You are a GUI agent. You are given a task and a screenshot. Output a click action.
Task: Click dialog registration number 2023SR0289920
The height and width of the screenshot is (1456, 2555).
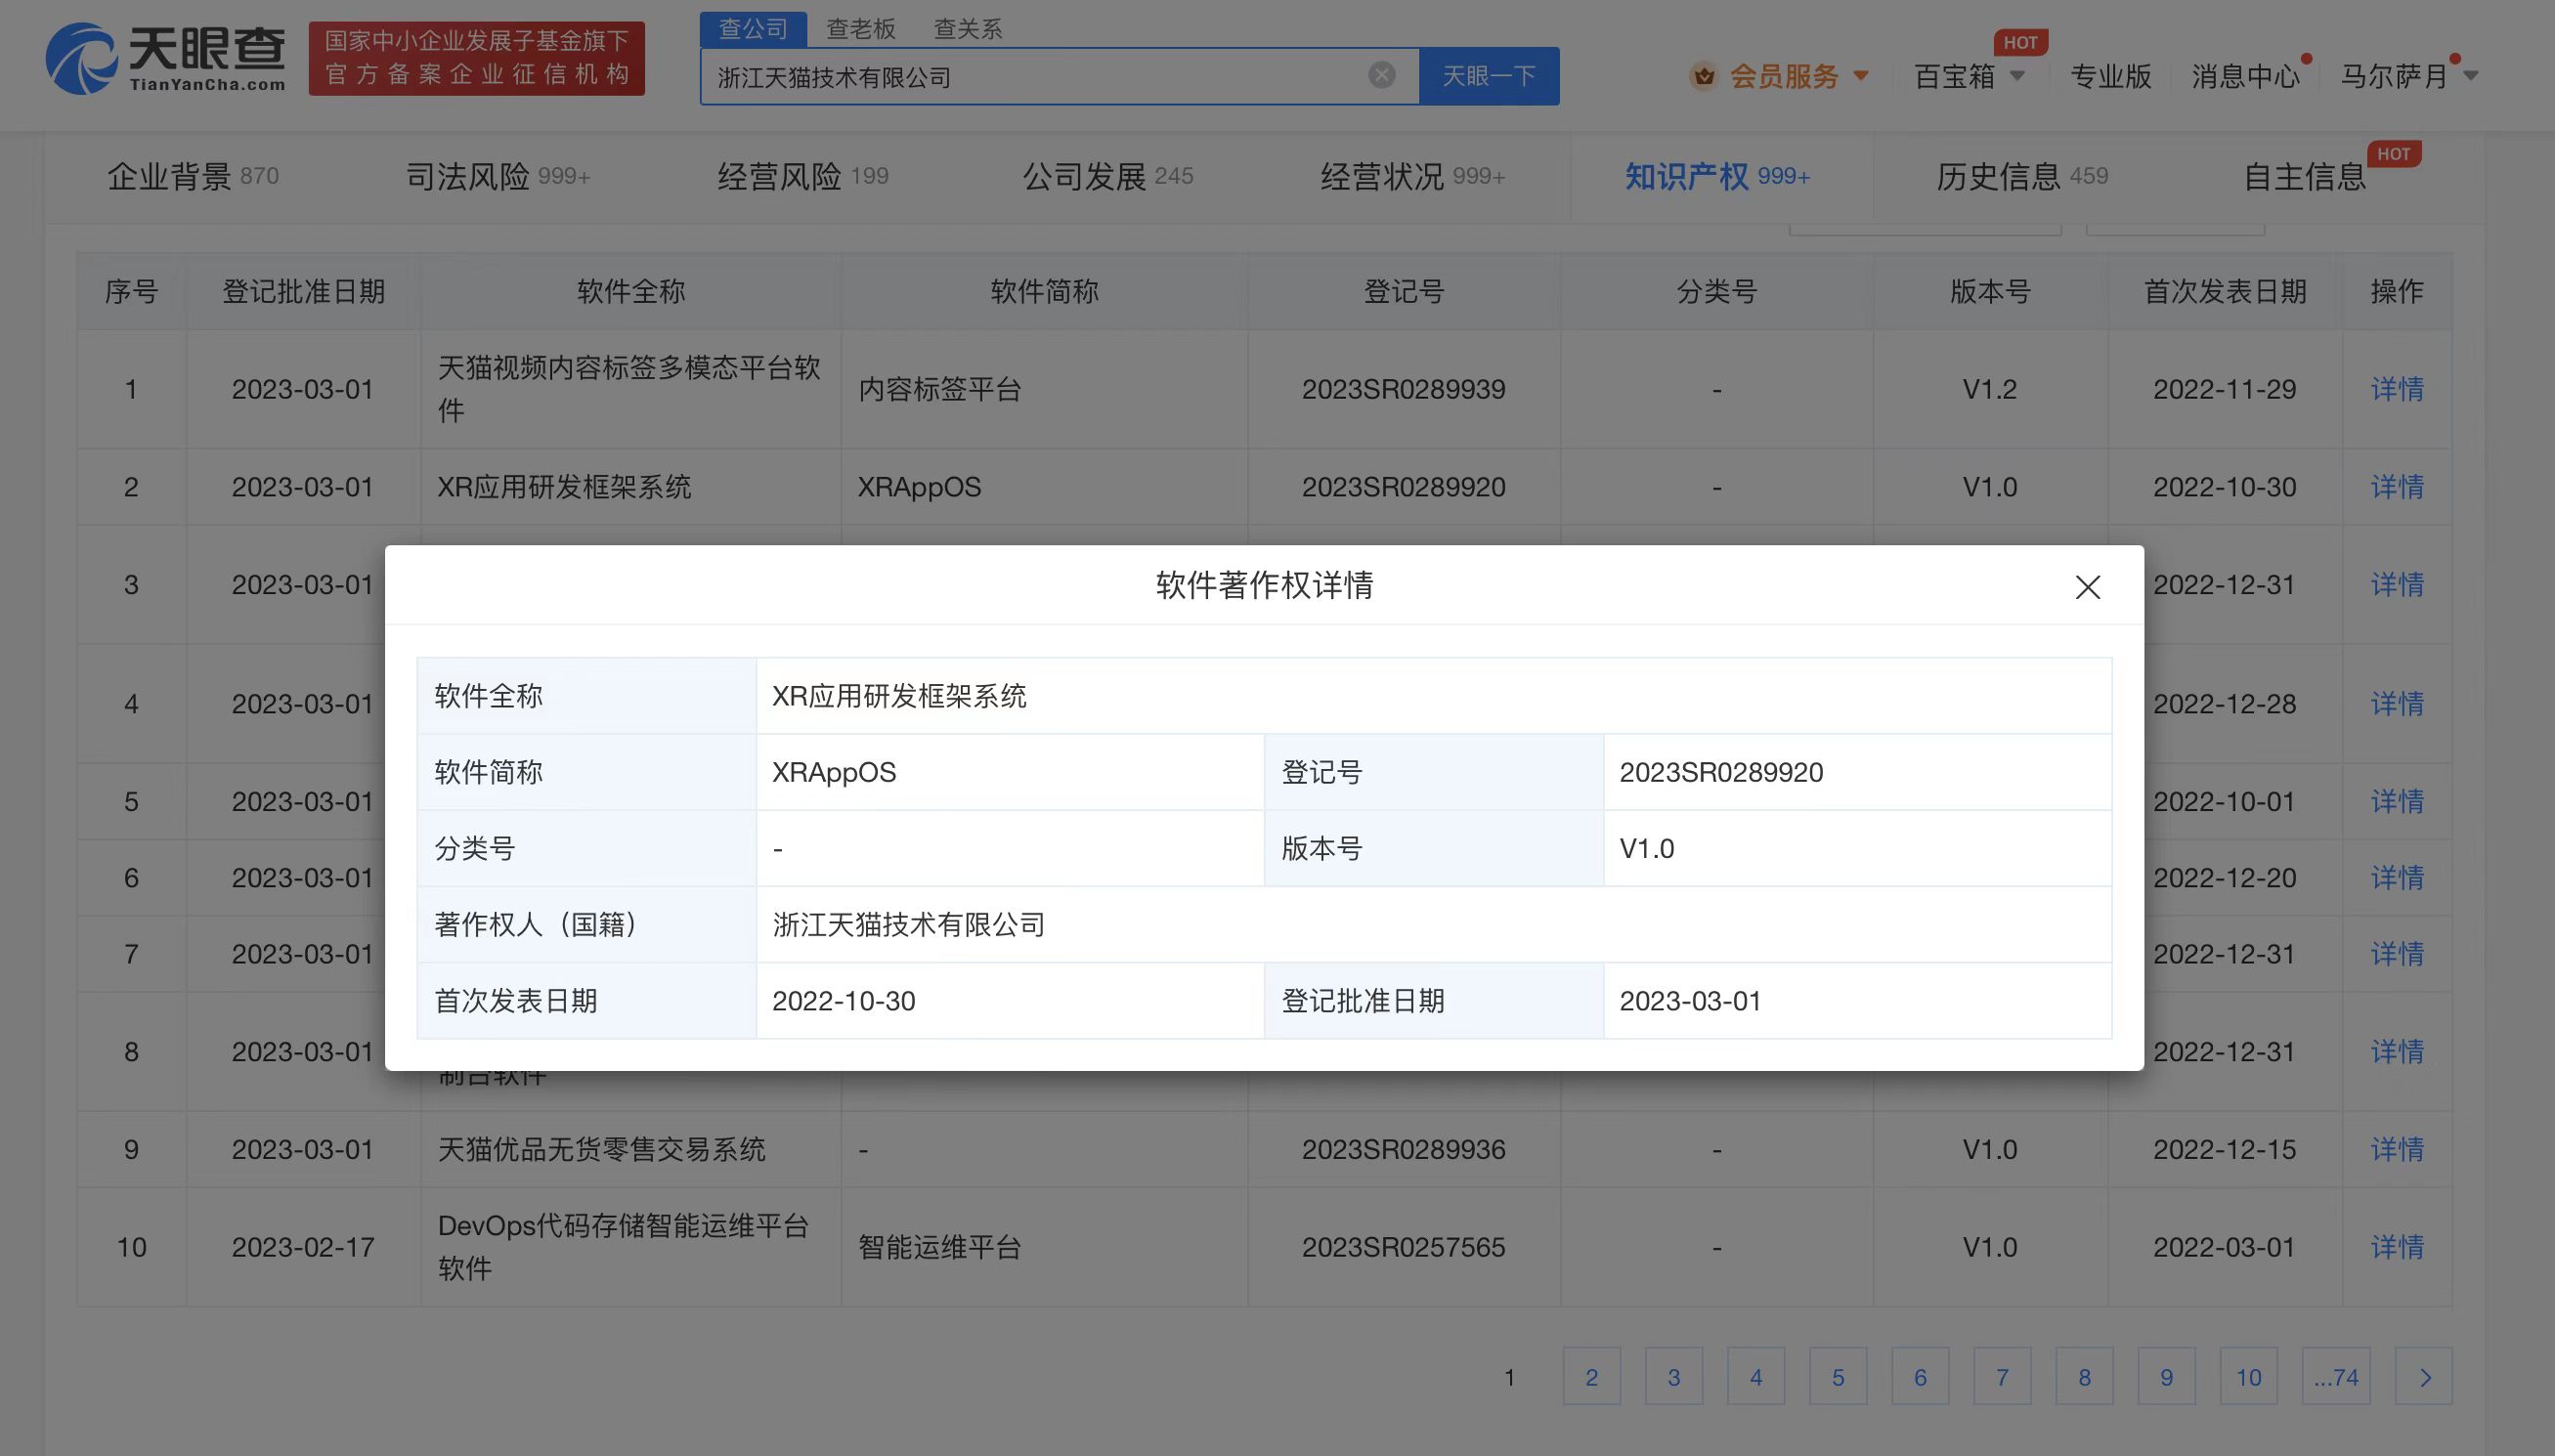point(1721,772)
